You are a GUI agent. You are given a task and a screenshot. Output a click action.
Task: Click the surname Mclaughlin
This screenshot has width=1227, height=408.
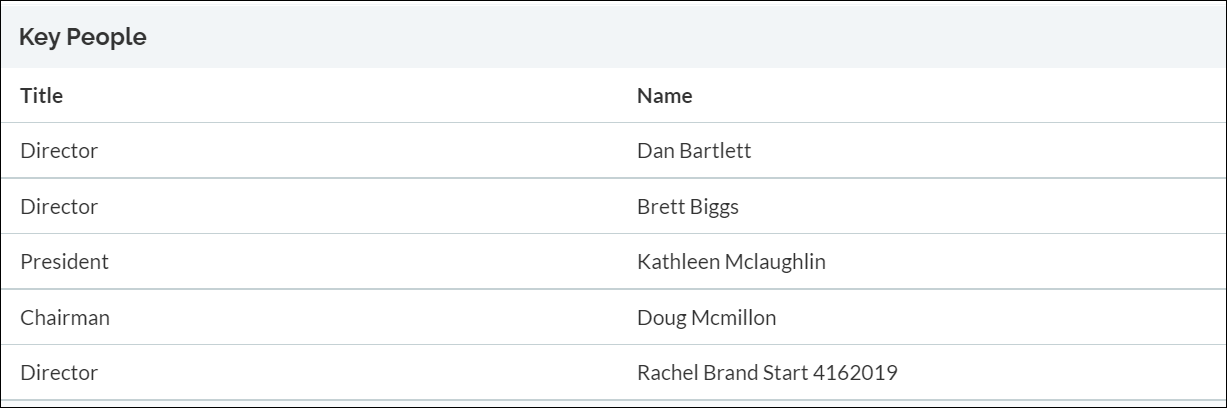pos(777,262)
